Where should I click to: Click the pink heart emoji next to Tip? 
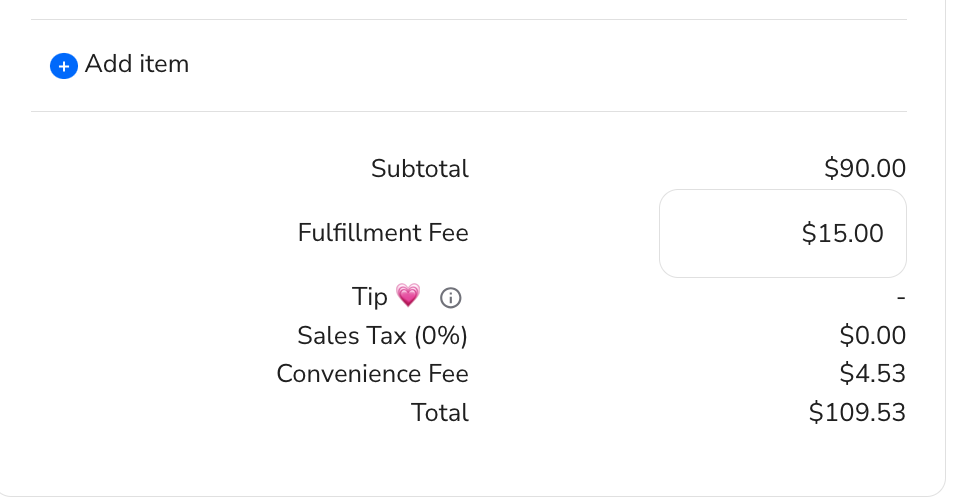(408, 295)
